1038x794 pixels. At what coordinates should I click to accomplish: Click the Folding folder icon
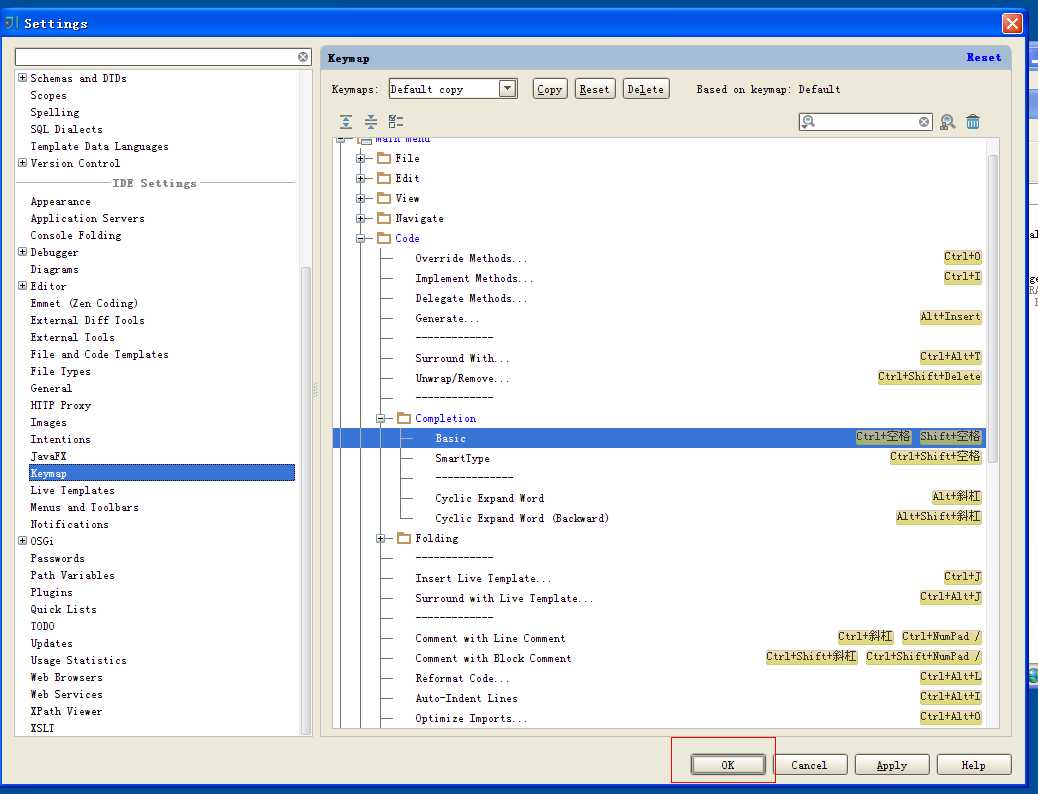[x=404, y=538]
